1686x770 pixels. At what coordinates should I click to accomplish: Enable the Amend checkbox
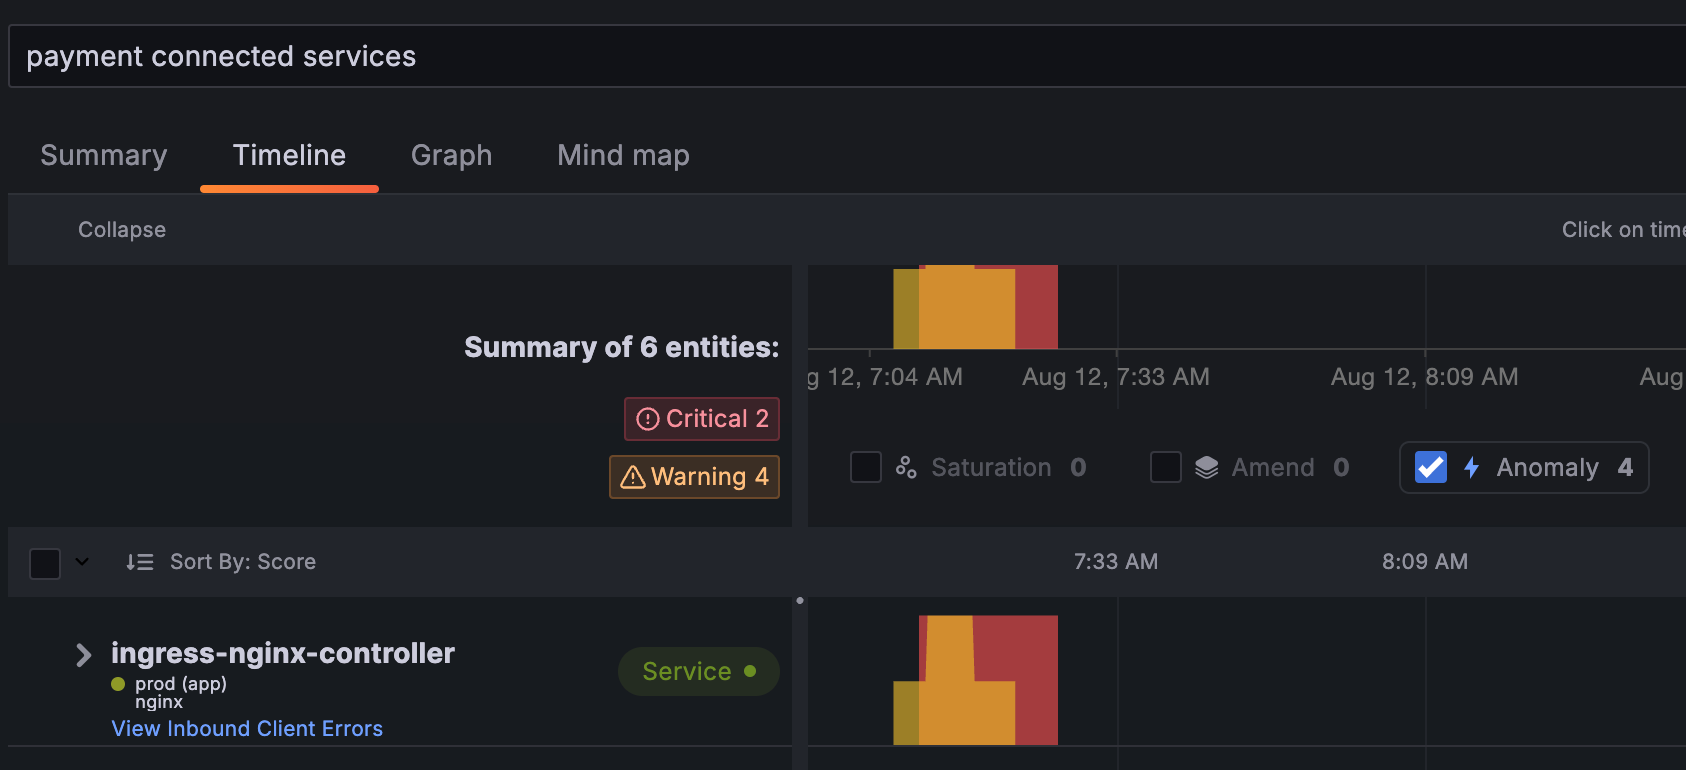[x=1166, y=467]
